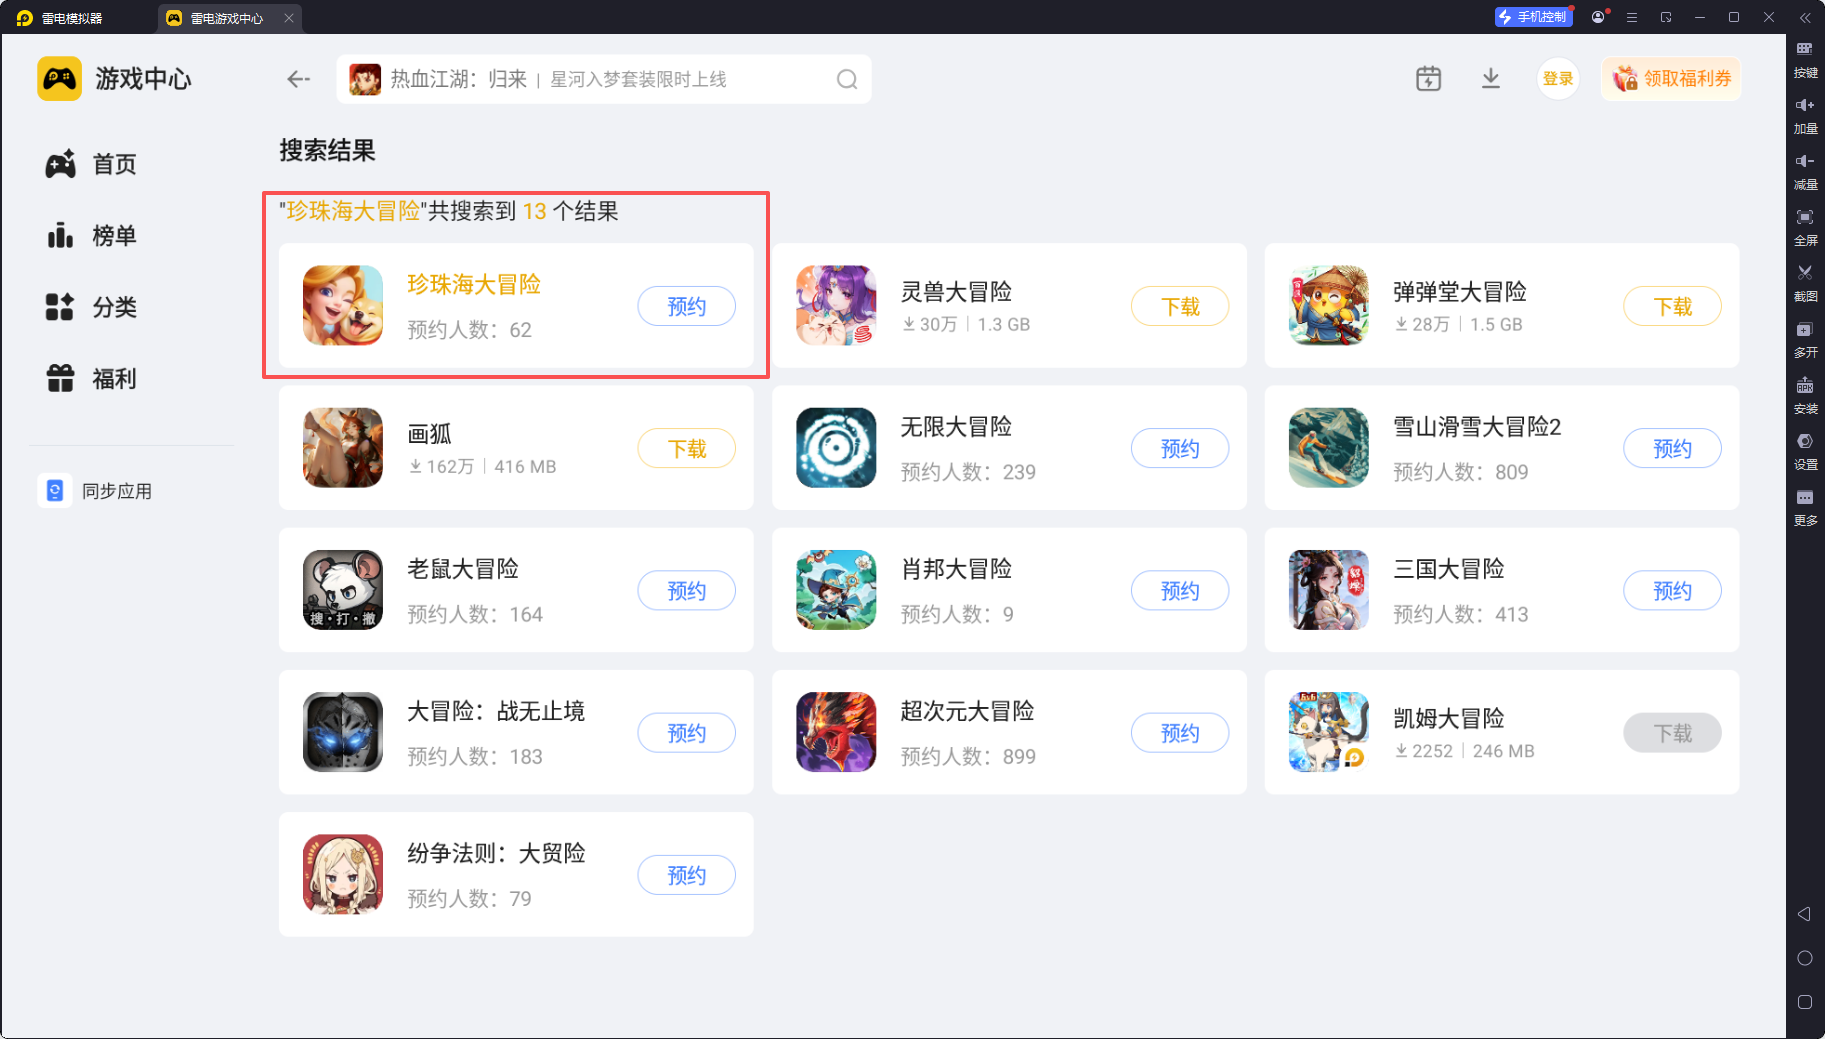Click the search input field
The height and width of the screenshot is (1039, 1825).
(x=604, y=79)
